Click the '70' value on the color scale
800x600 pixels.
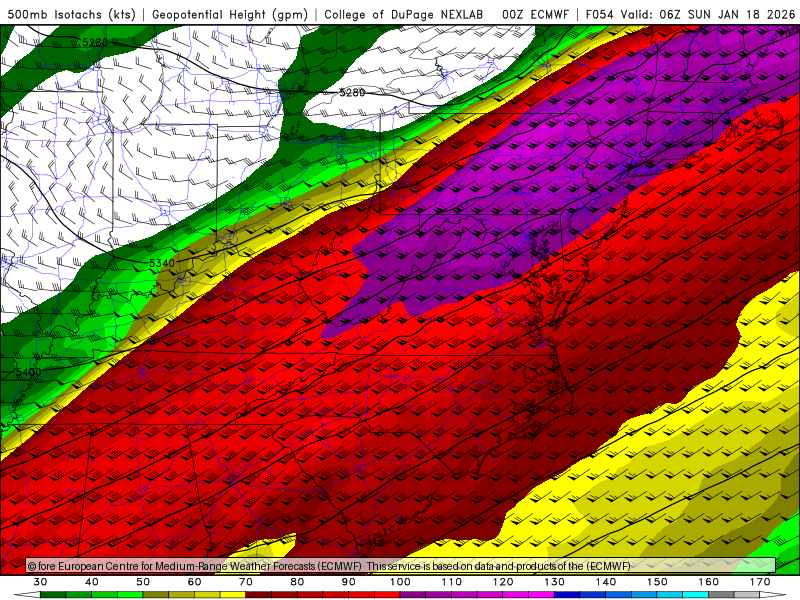[x=246, y=582]
